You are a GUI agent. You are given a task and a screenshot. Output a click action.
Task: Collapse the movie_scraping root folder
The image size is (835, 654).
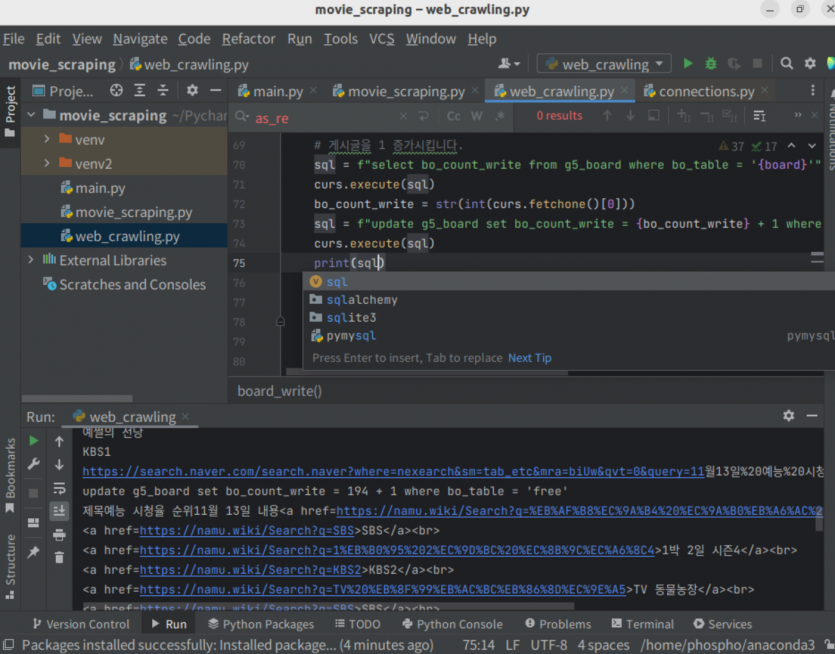[31, 115]
